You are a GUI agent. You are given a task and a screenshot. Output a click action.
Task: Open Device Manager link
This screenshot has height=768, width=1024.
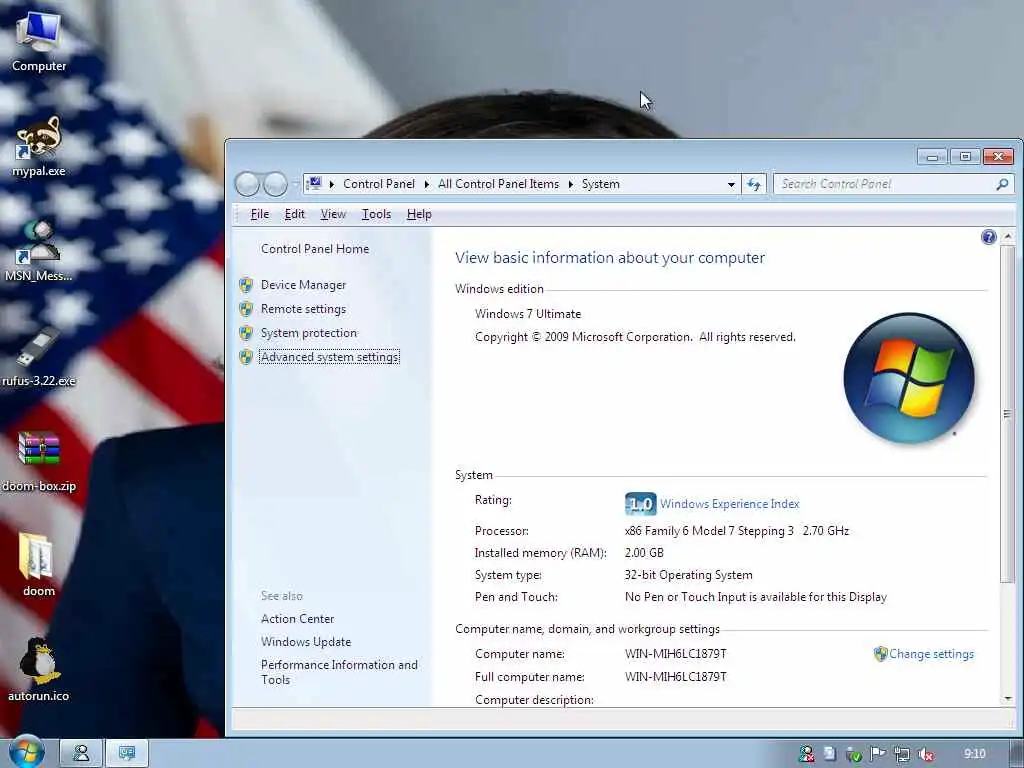coord(304,285)
